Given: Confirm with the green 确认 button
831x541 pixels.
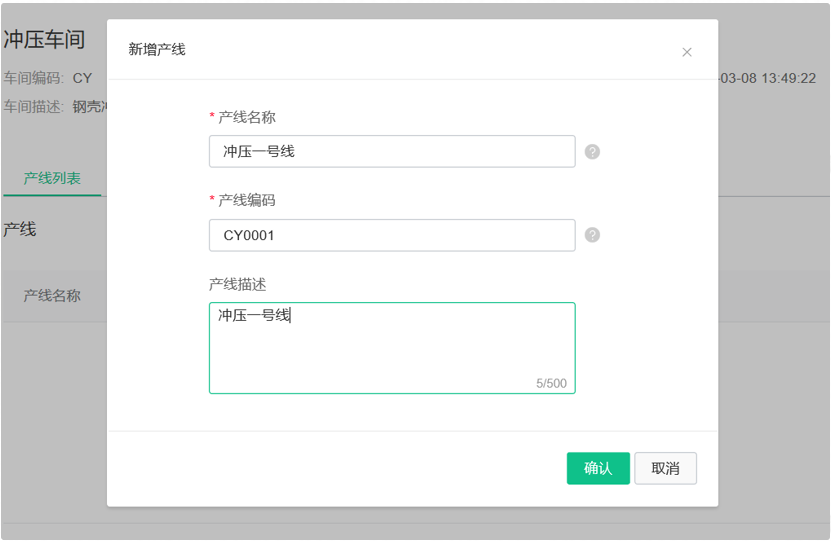Looking at the screenshot, I should [598, 468].
